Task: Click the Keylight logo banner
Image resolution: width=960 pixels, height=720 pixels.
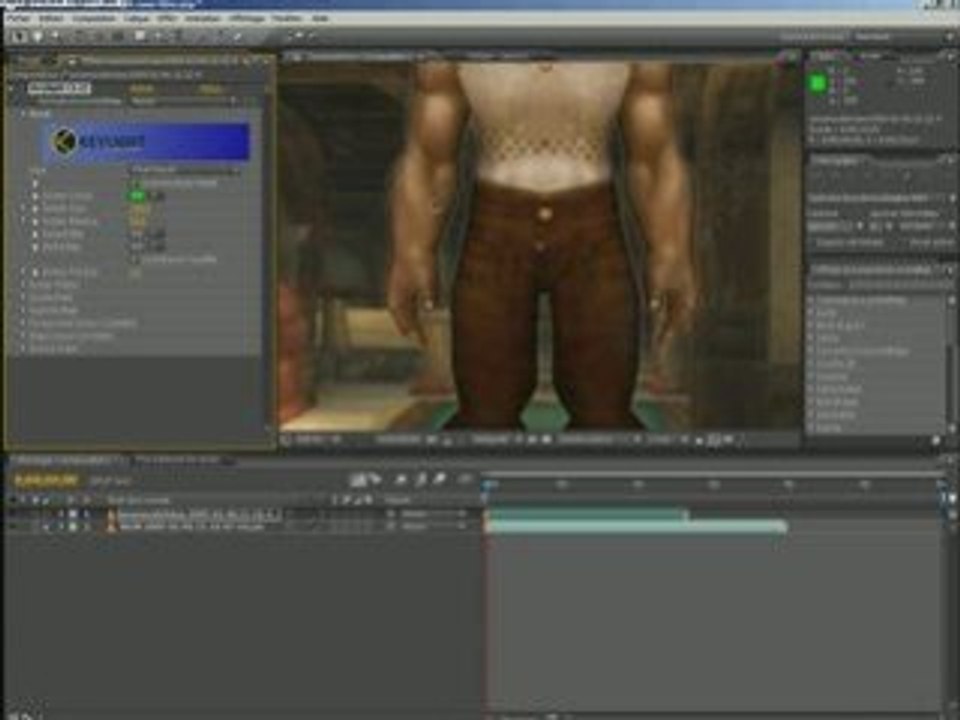Action: click(x=146, y=142)
